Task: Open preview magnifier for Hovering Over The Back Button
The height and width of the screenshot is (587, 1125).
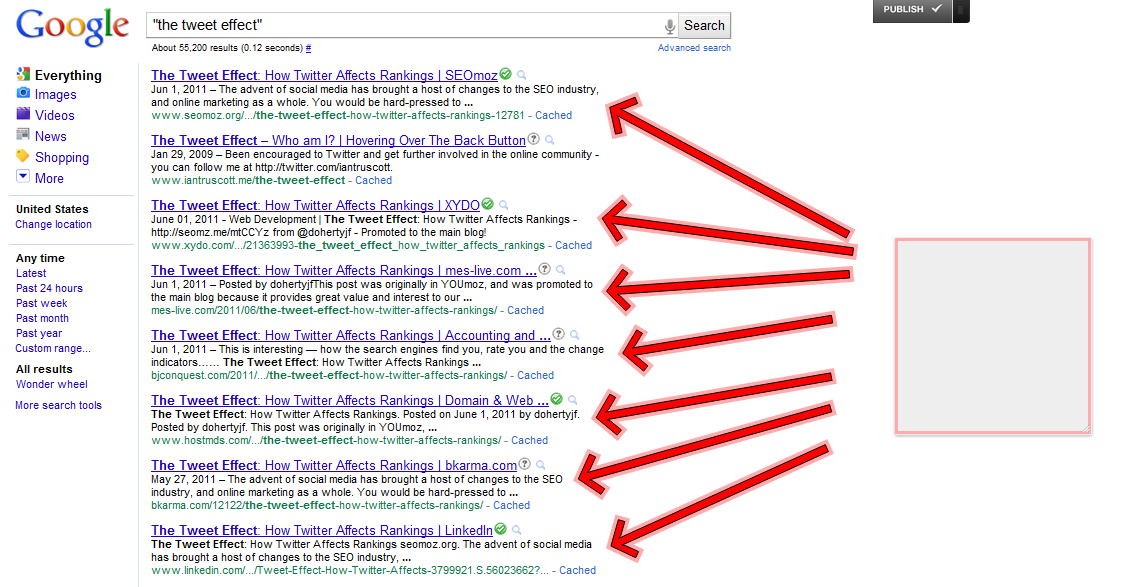Action: pyautogui.click(x=550, y=140)
